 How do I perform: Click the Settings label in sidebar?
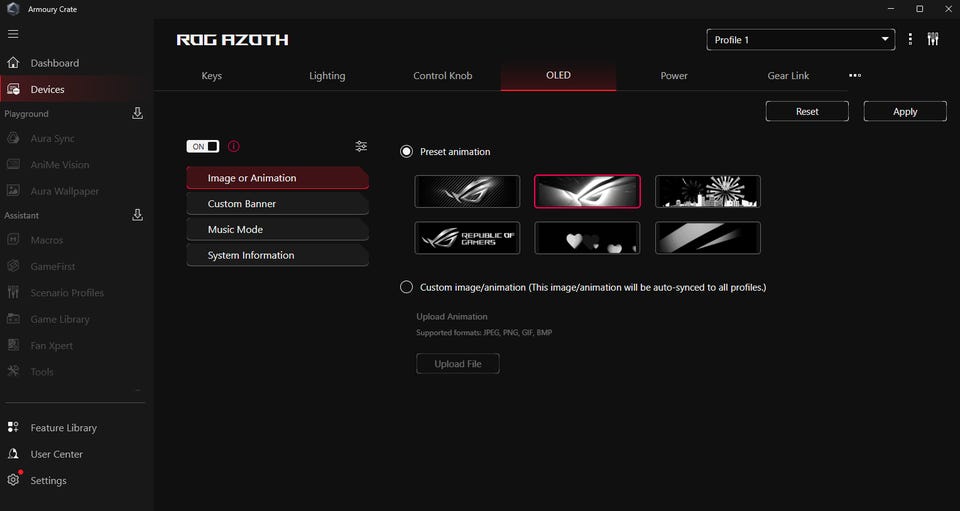point(48,480)
